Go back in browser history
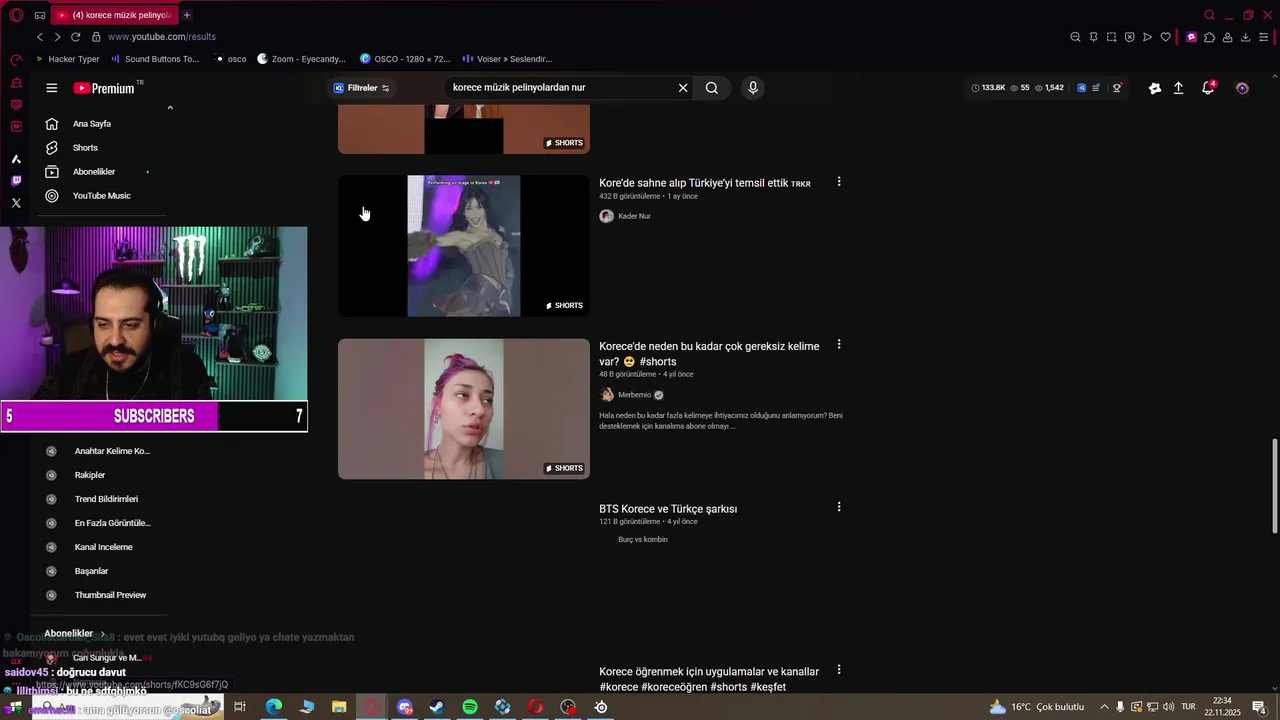The image size is (1280, 720). point(40,37)
